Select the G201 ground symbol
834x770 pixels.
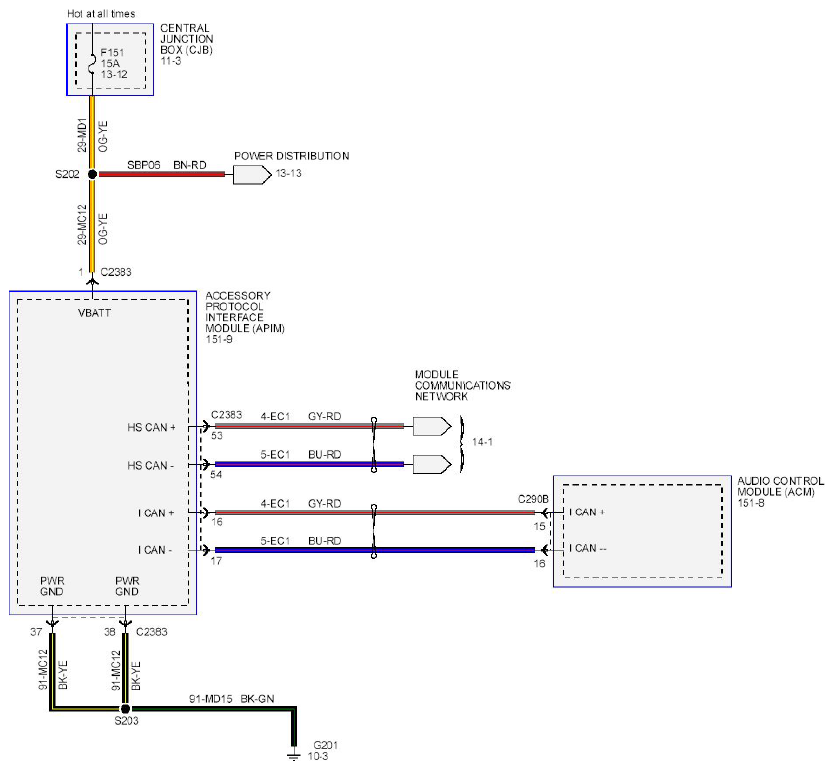pyautogui.click(x=294, y=756)
